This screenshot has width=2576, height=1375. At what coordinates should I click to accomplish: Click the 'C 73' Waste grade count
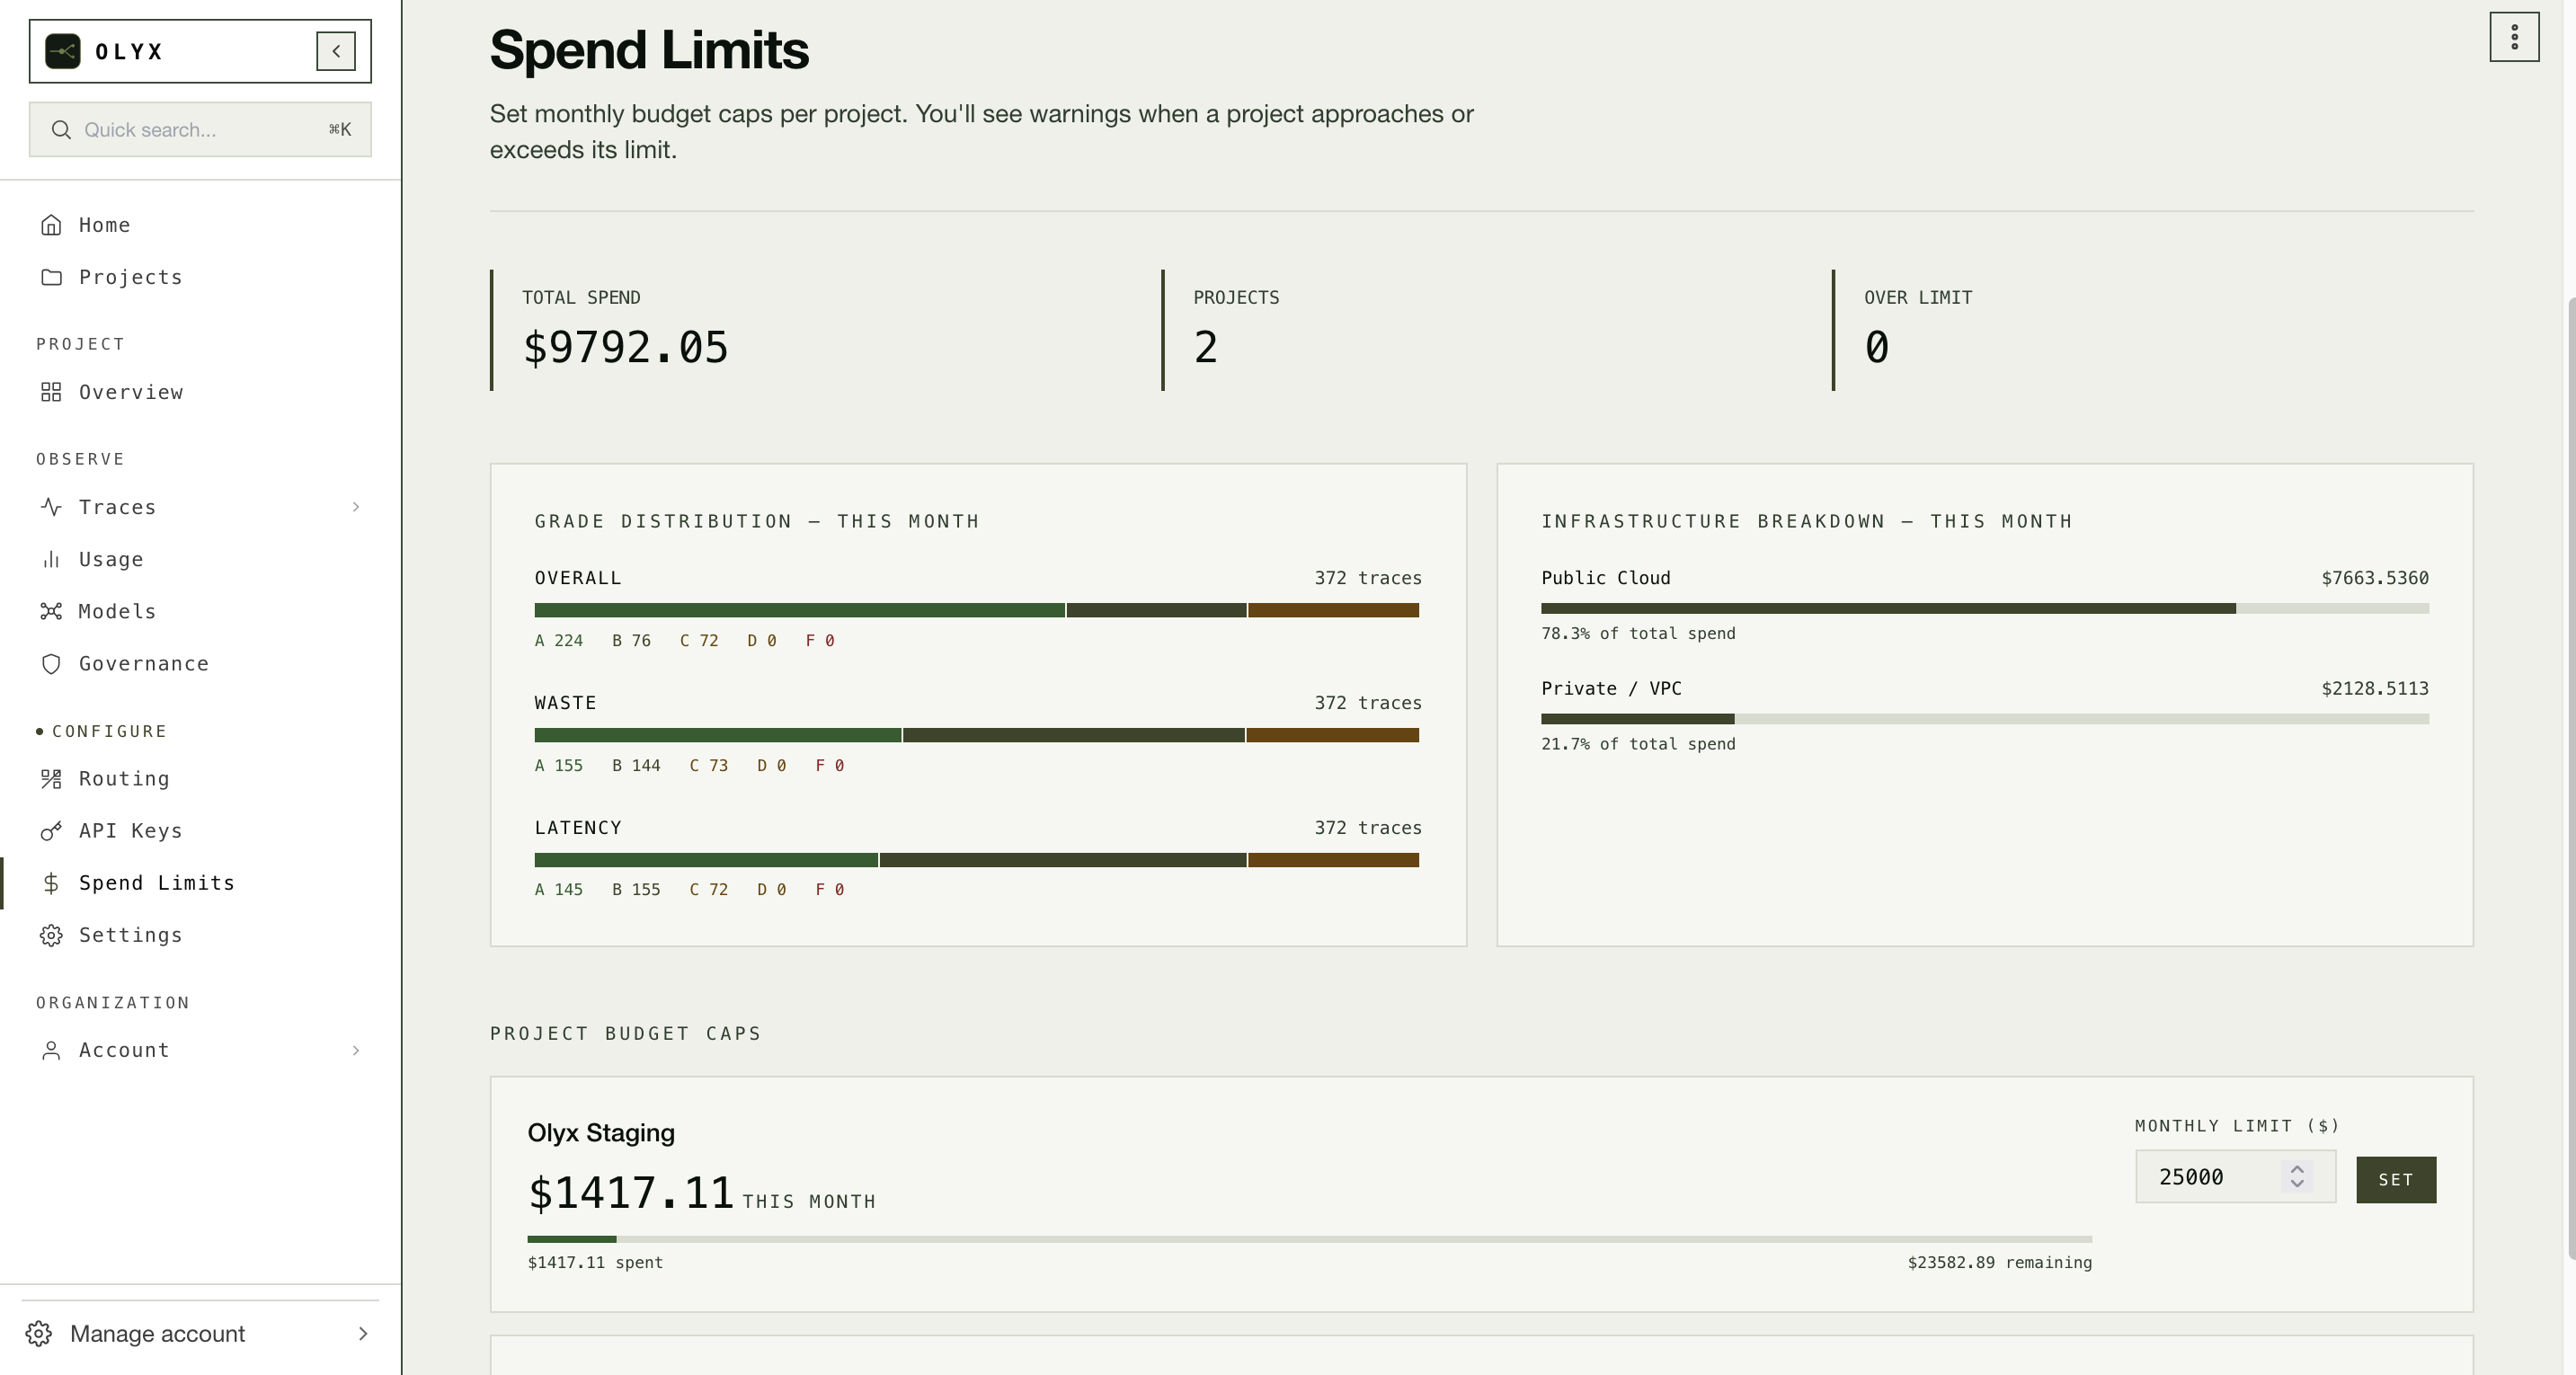click(x=709, y=766)
